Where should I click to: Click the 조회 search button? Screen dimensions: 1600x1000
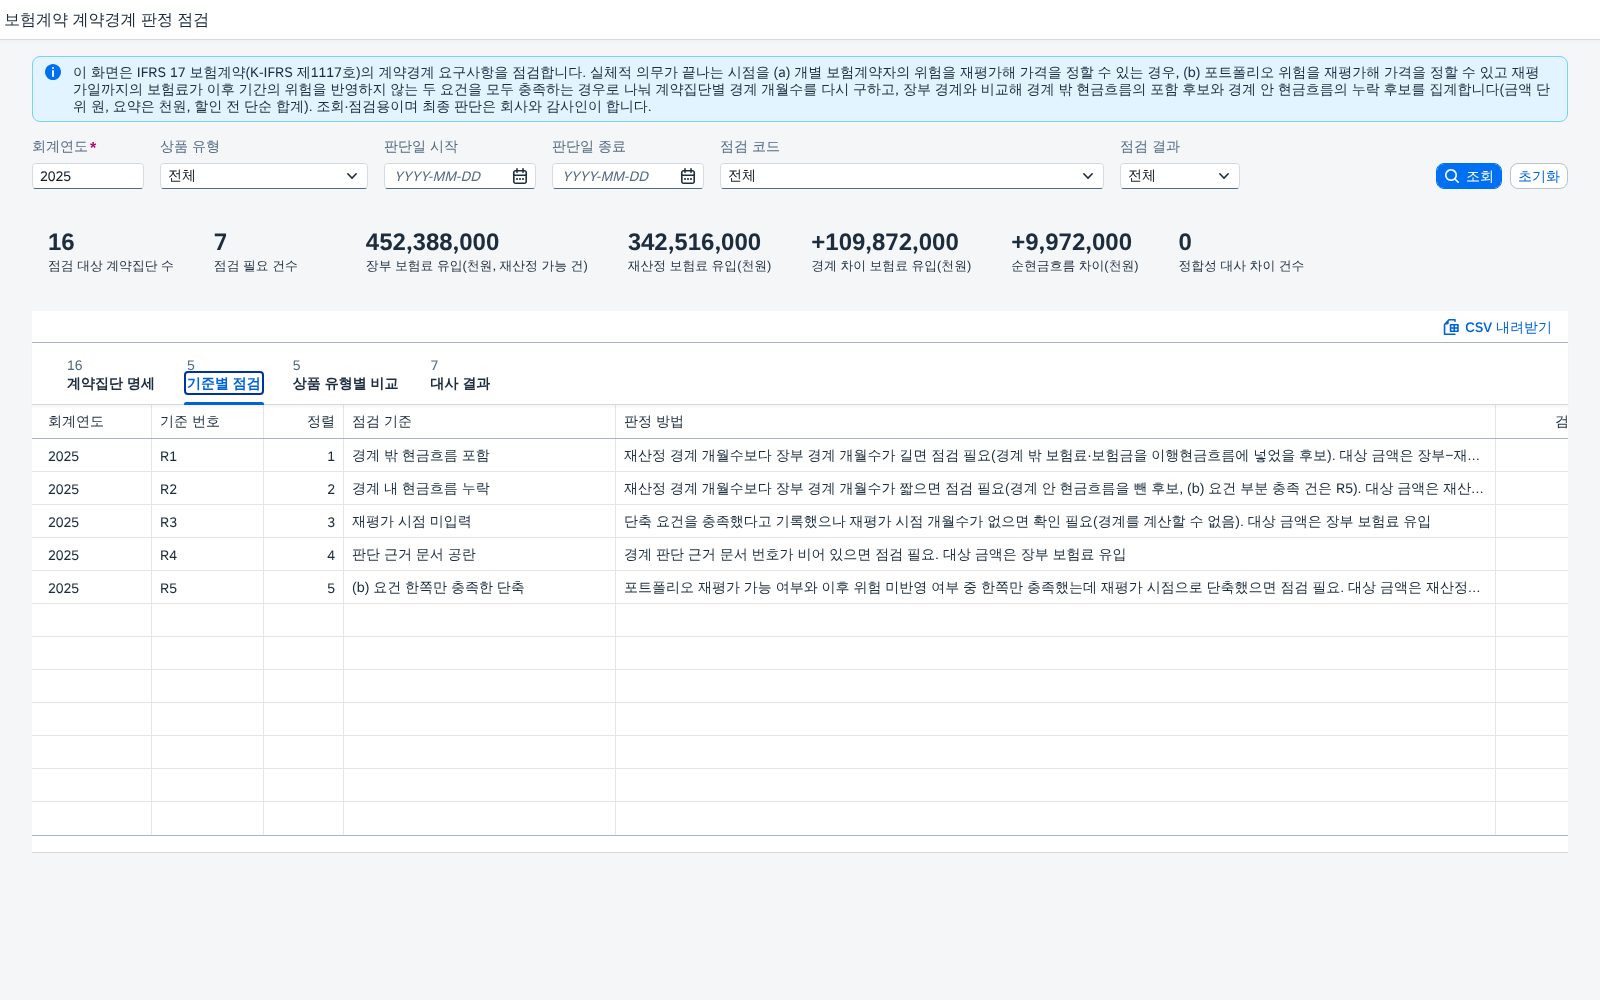coord(1468,176)
